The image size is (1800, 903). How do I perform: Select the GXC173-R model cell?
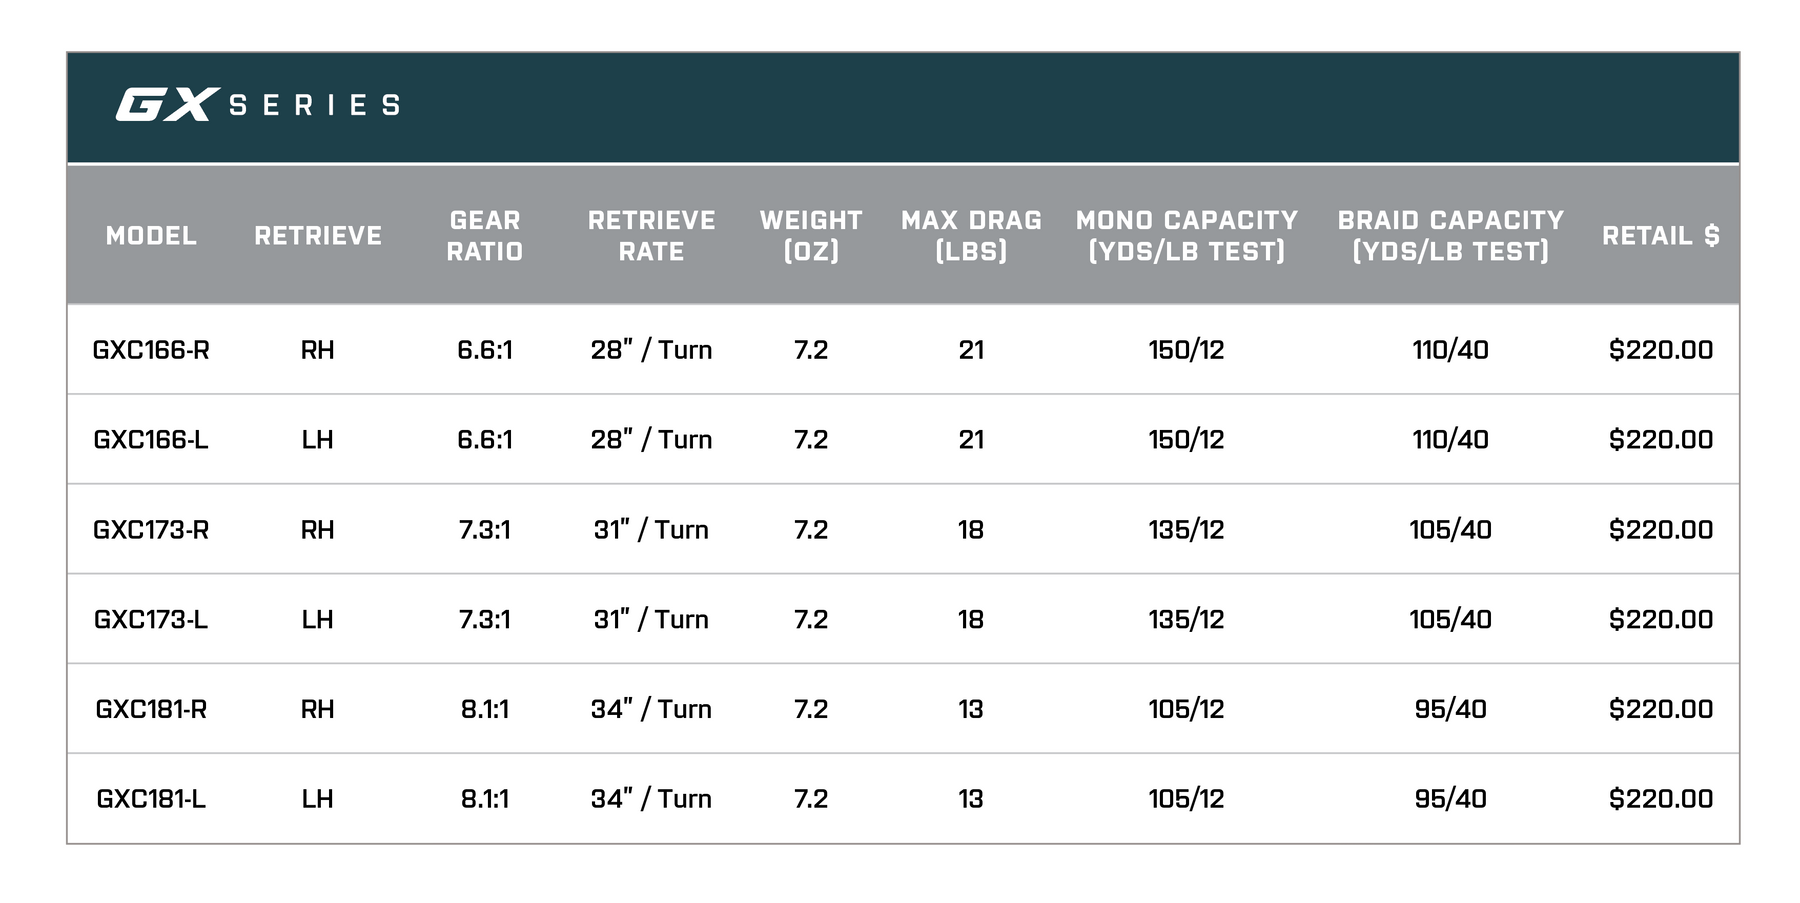(x=151, y=530)
